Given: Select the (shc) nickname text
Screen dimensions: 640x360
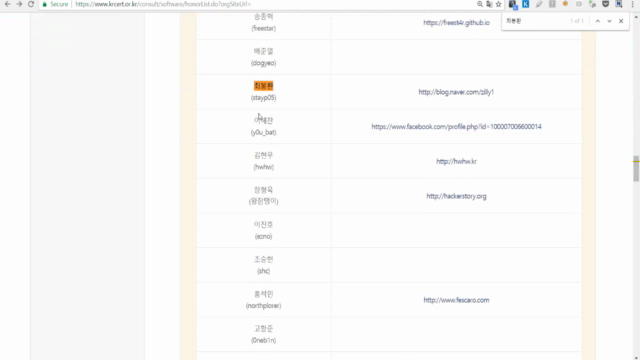Looking at the screenshot, I should point(263,271).
